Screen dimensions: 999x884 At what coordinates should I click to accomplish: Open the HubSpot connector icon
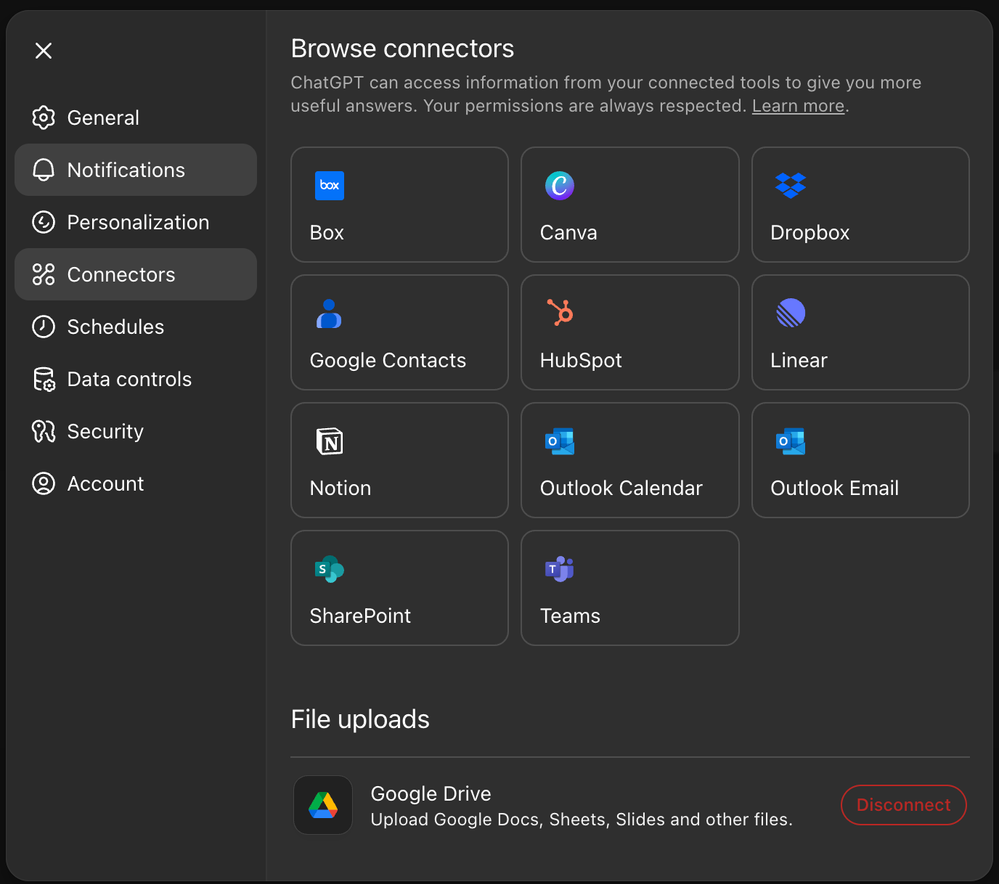[x=560, y=313]
